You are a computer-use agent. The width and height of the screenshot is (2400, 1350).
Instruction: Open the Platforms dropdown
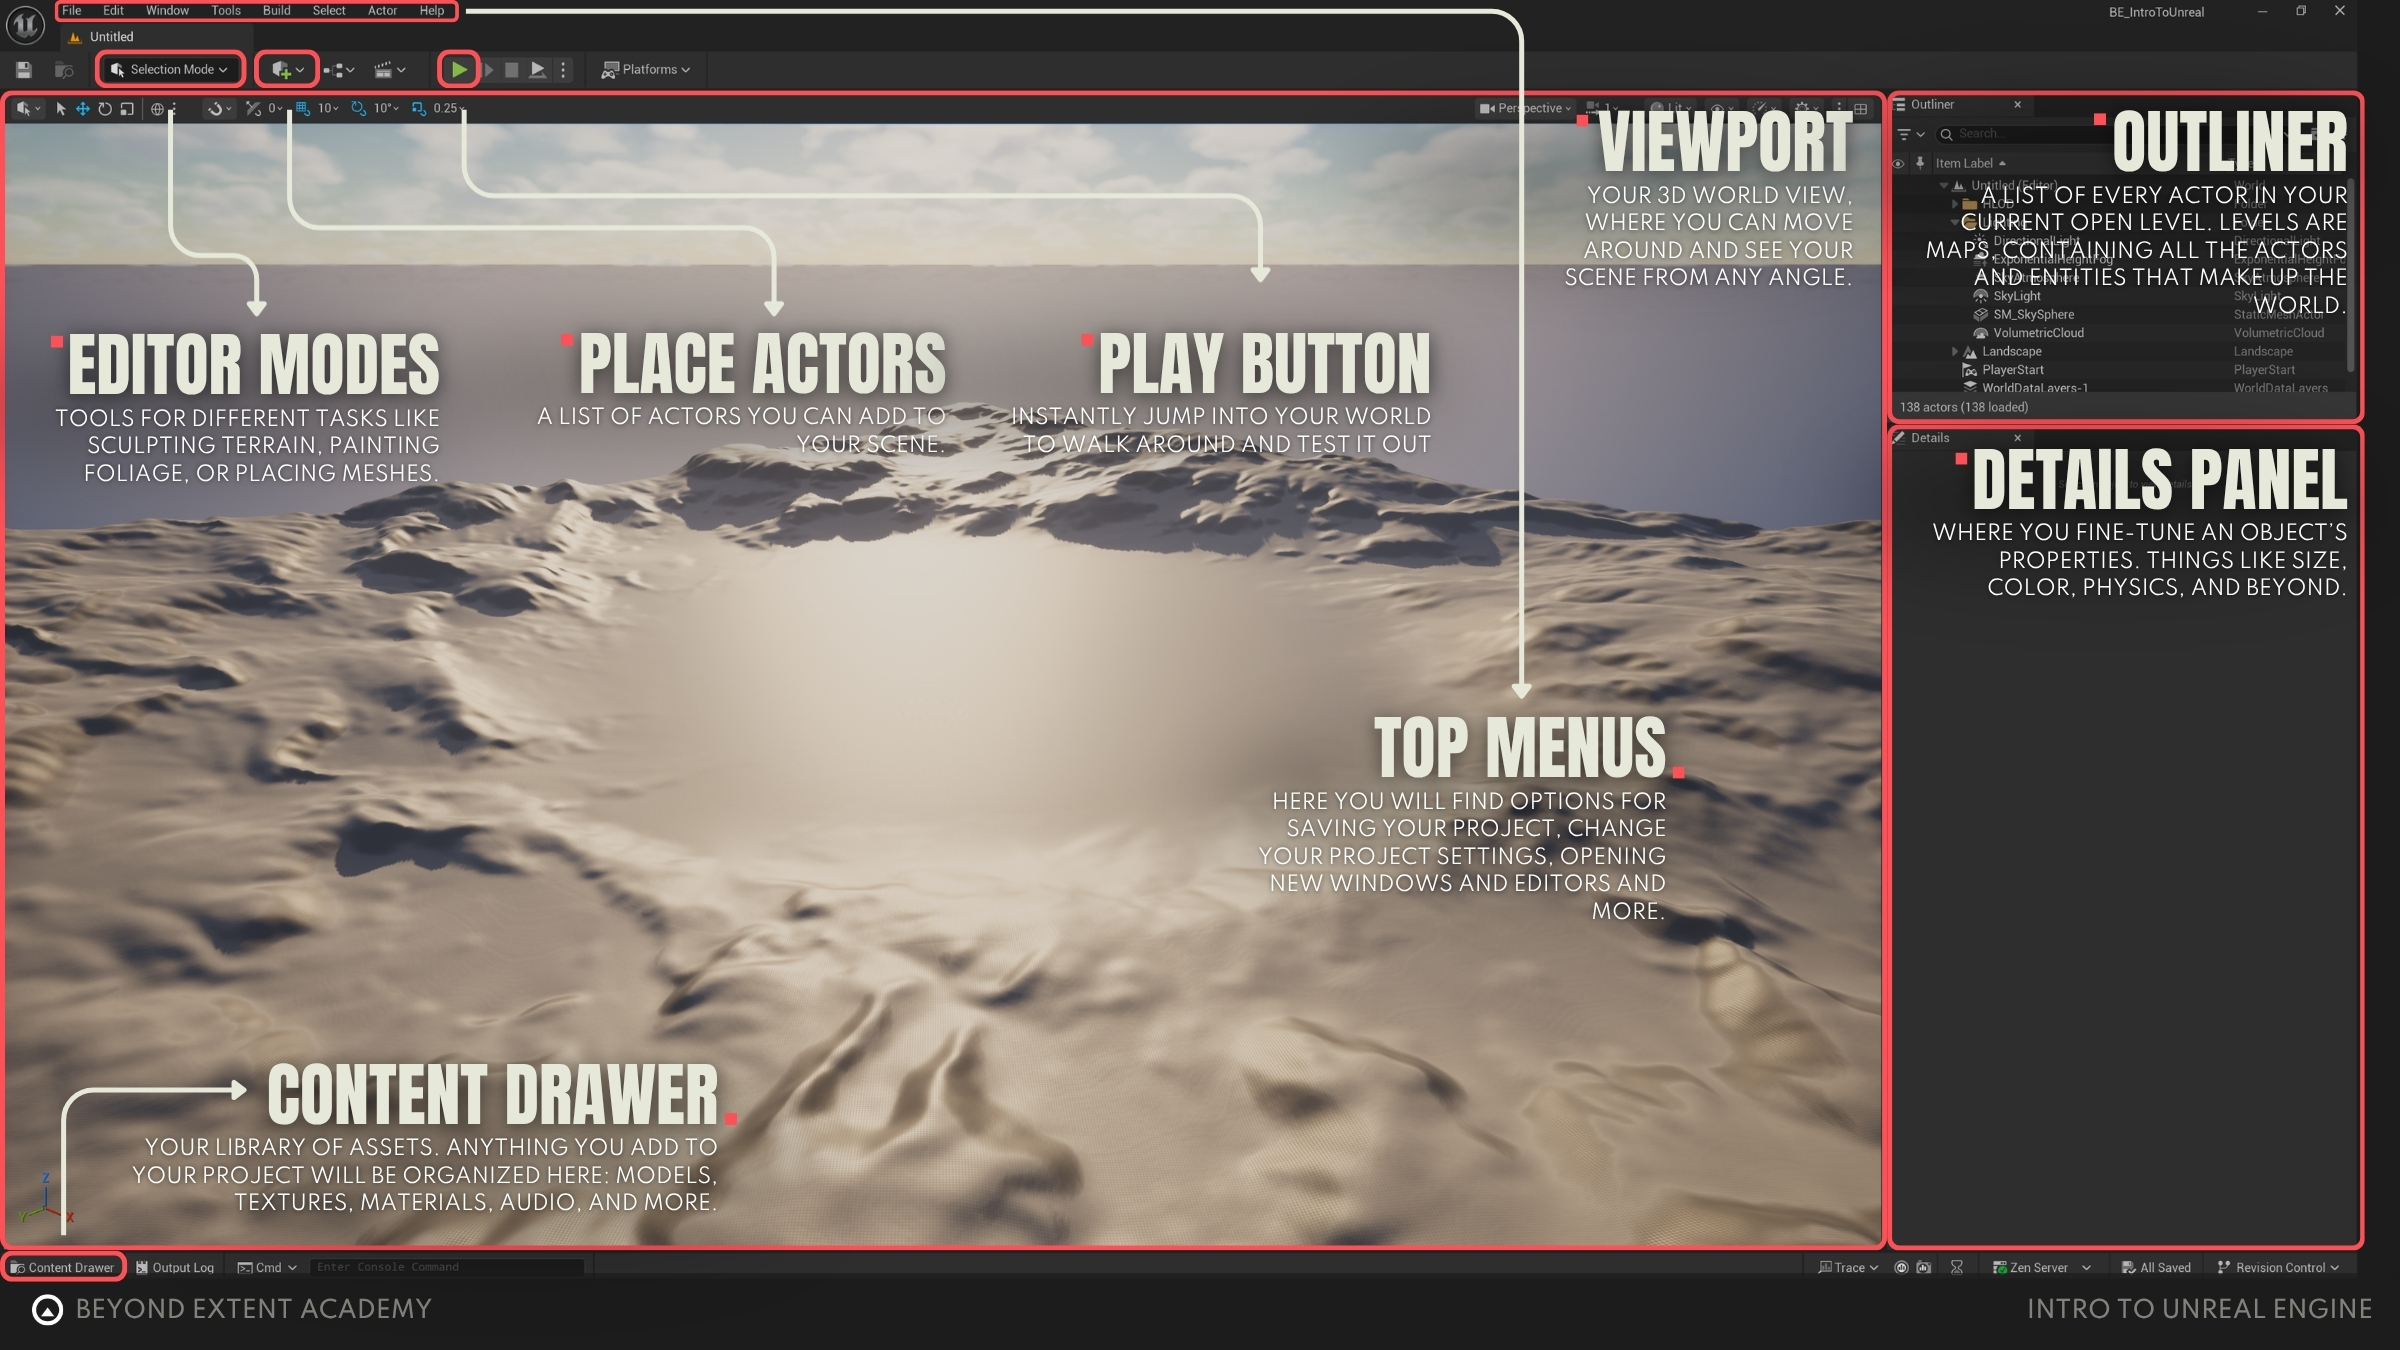click(x=646, y=69)
